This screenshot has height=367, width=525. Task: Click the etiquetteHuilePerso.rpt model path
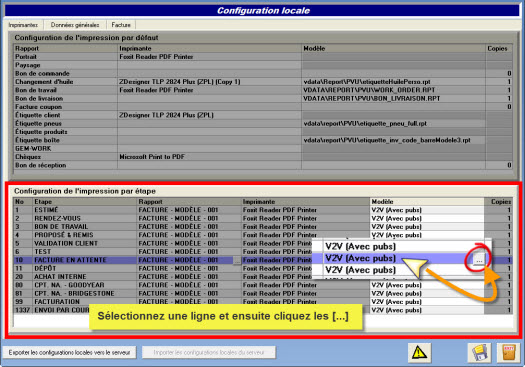(393, 82)
